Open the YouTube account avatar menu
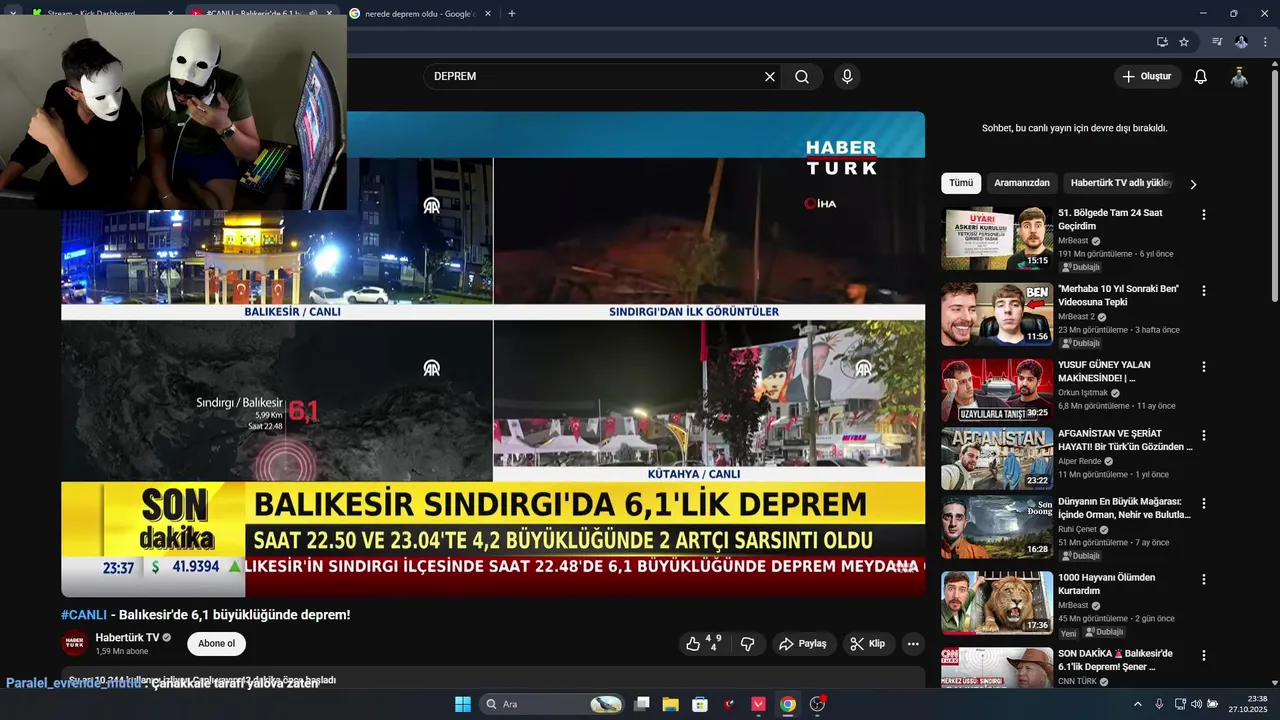Image resolution: width=1280 pixels, height=720 pixels. point(1239,77)
